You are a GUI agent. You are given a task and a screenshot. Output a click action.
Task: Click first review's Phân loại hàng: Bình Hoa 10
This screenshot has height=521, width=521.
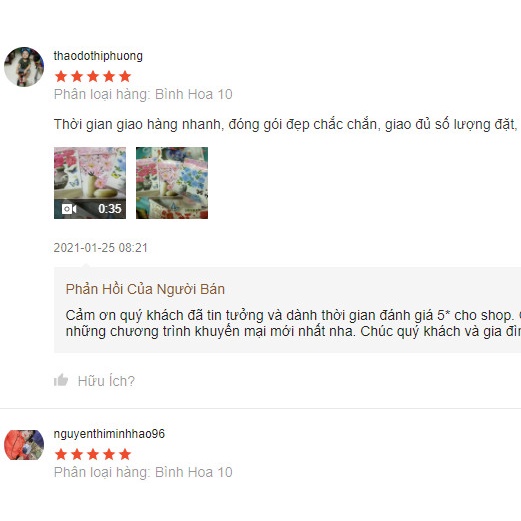143,94
